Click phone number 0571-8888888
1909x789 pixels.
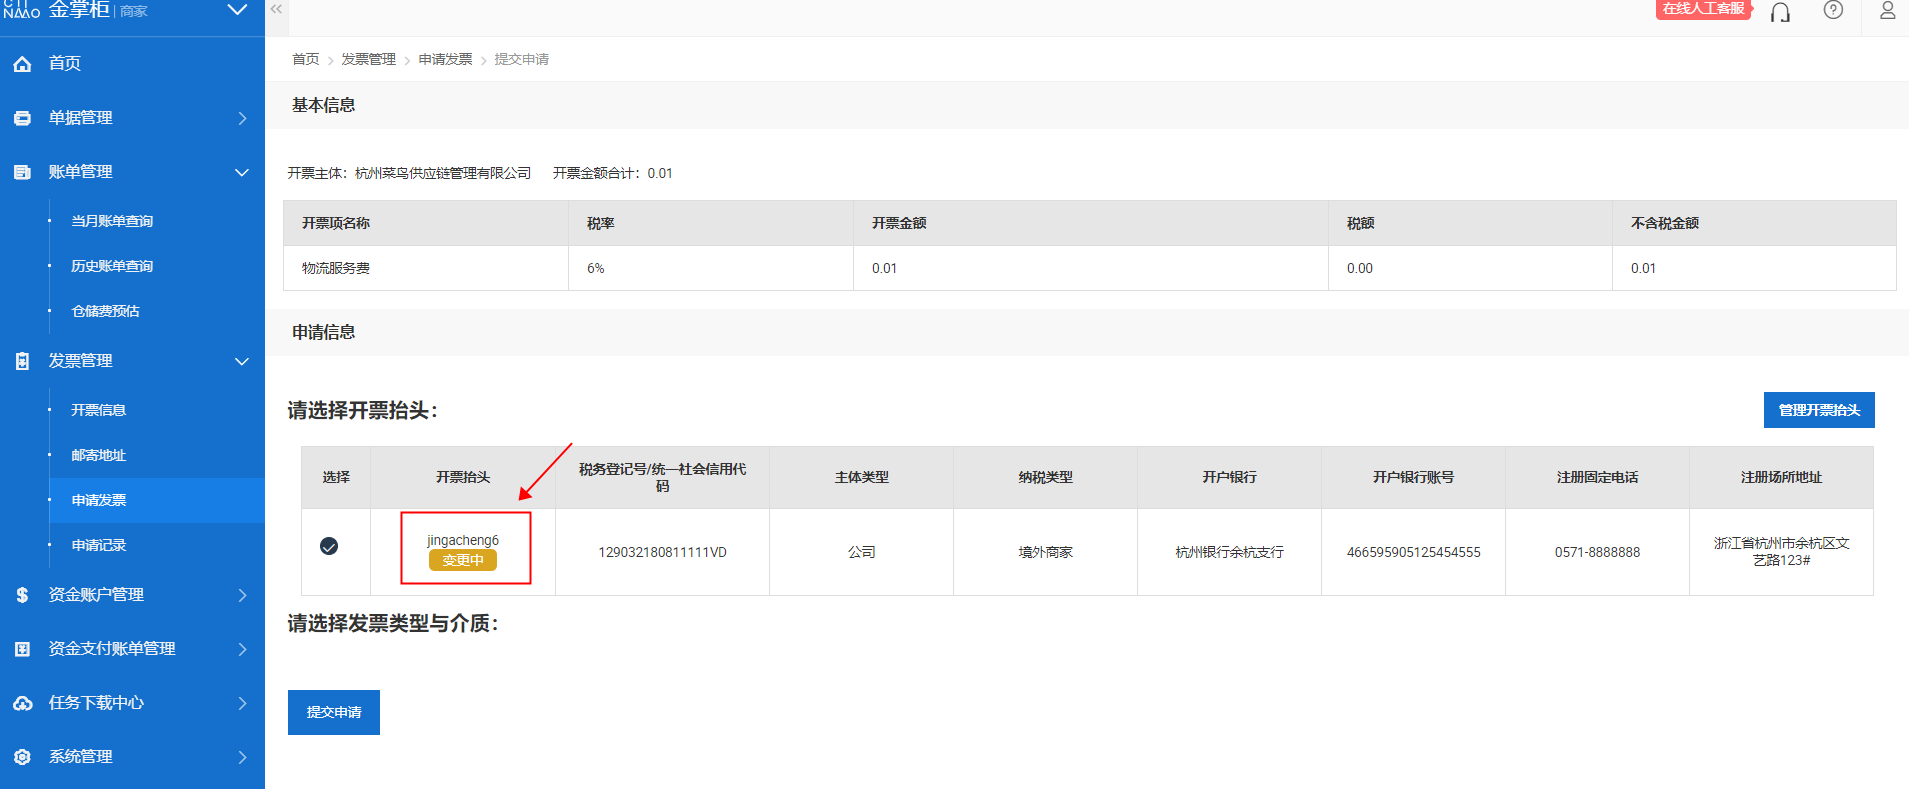click(1597, 552)
